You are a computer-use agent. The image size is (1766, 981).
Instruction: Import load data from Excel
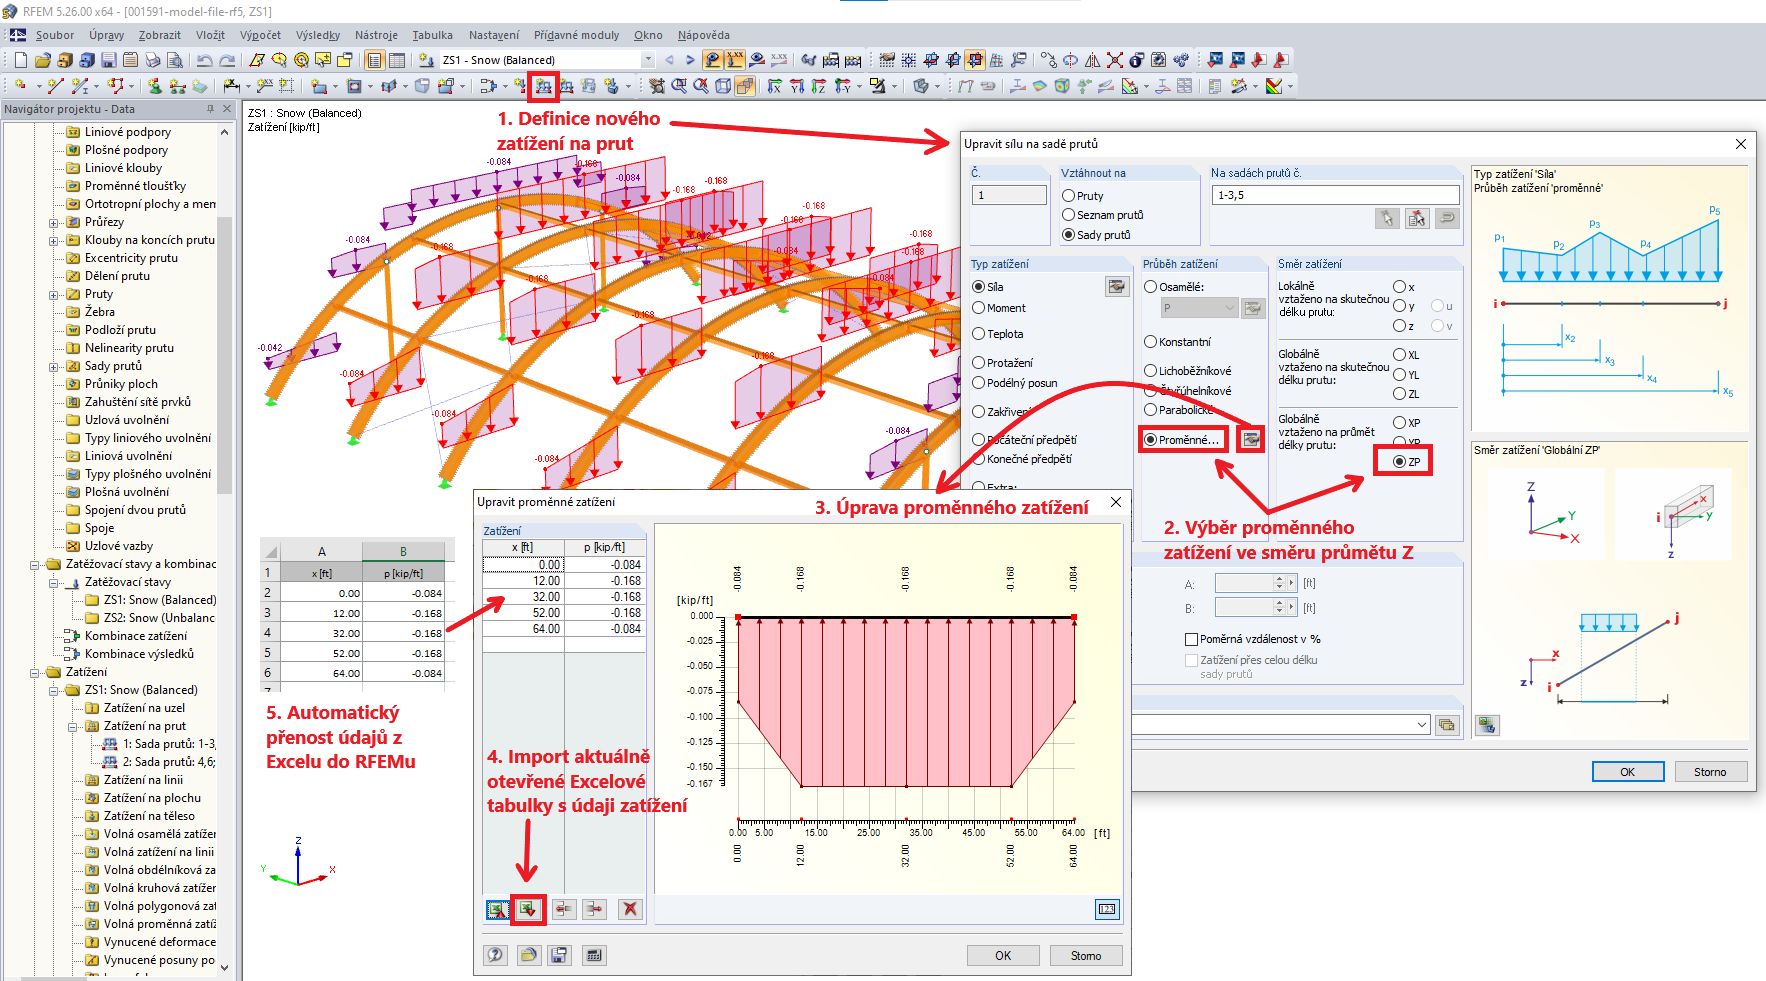(528, 909)
